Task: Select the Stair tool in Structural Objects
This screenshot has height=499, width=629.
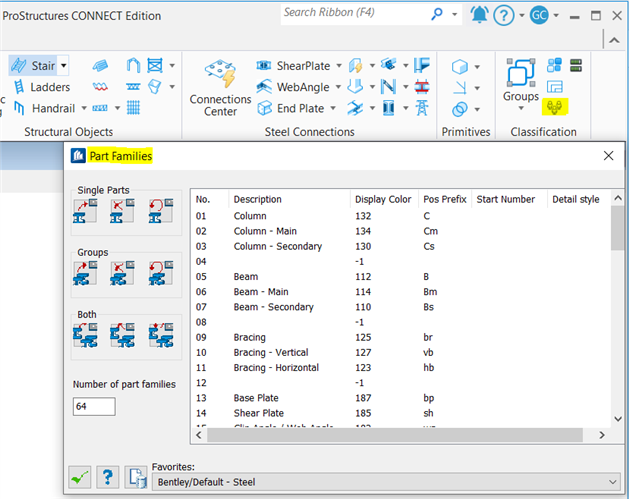Action: [x=33, y=65]
